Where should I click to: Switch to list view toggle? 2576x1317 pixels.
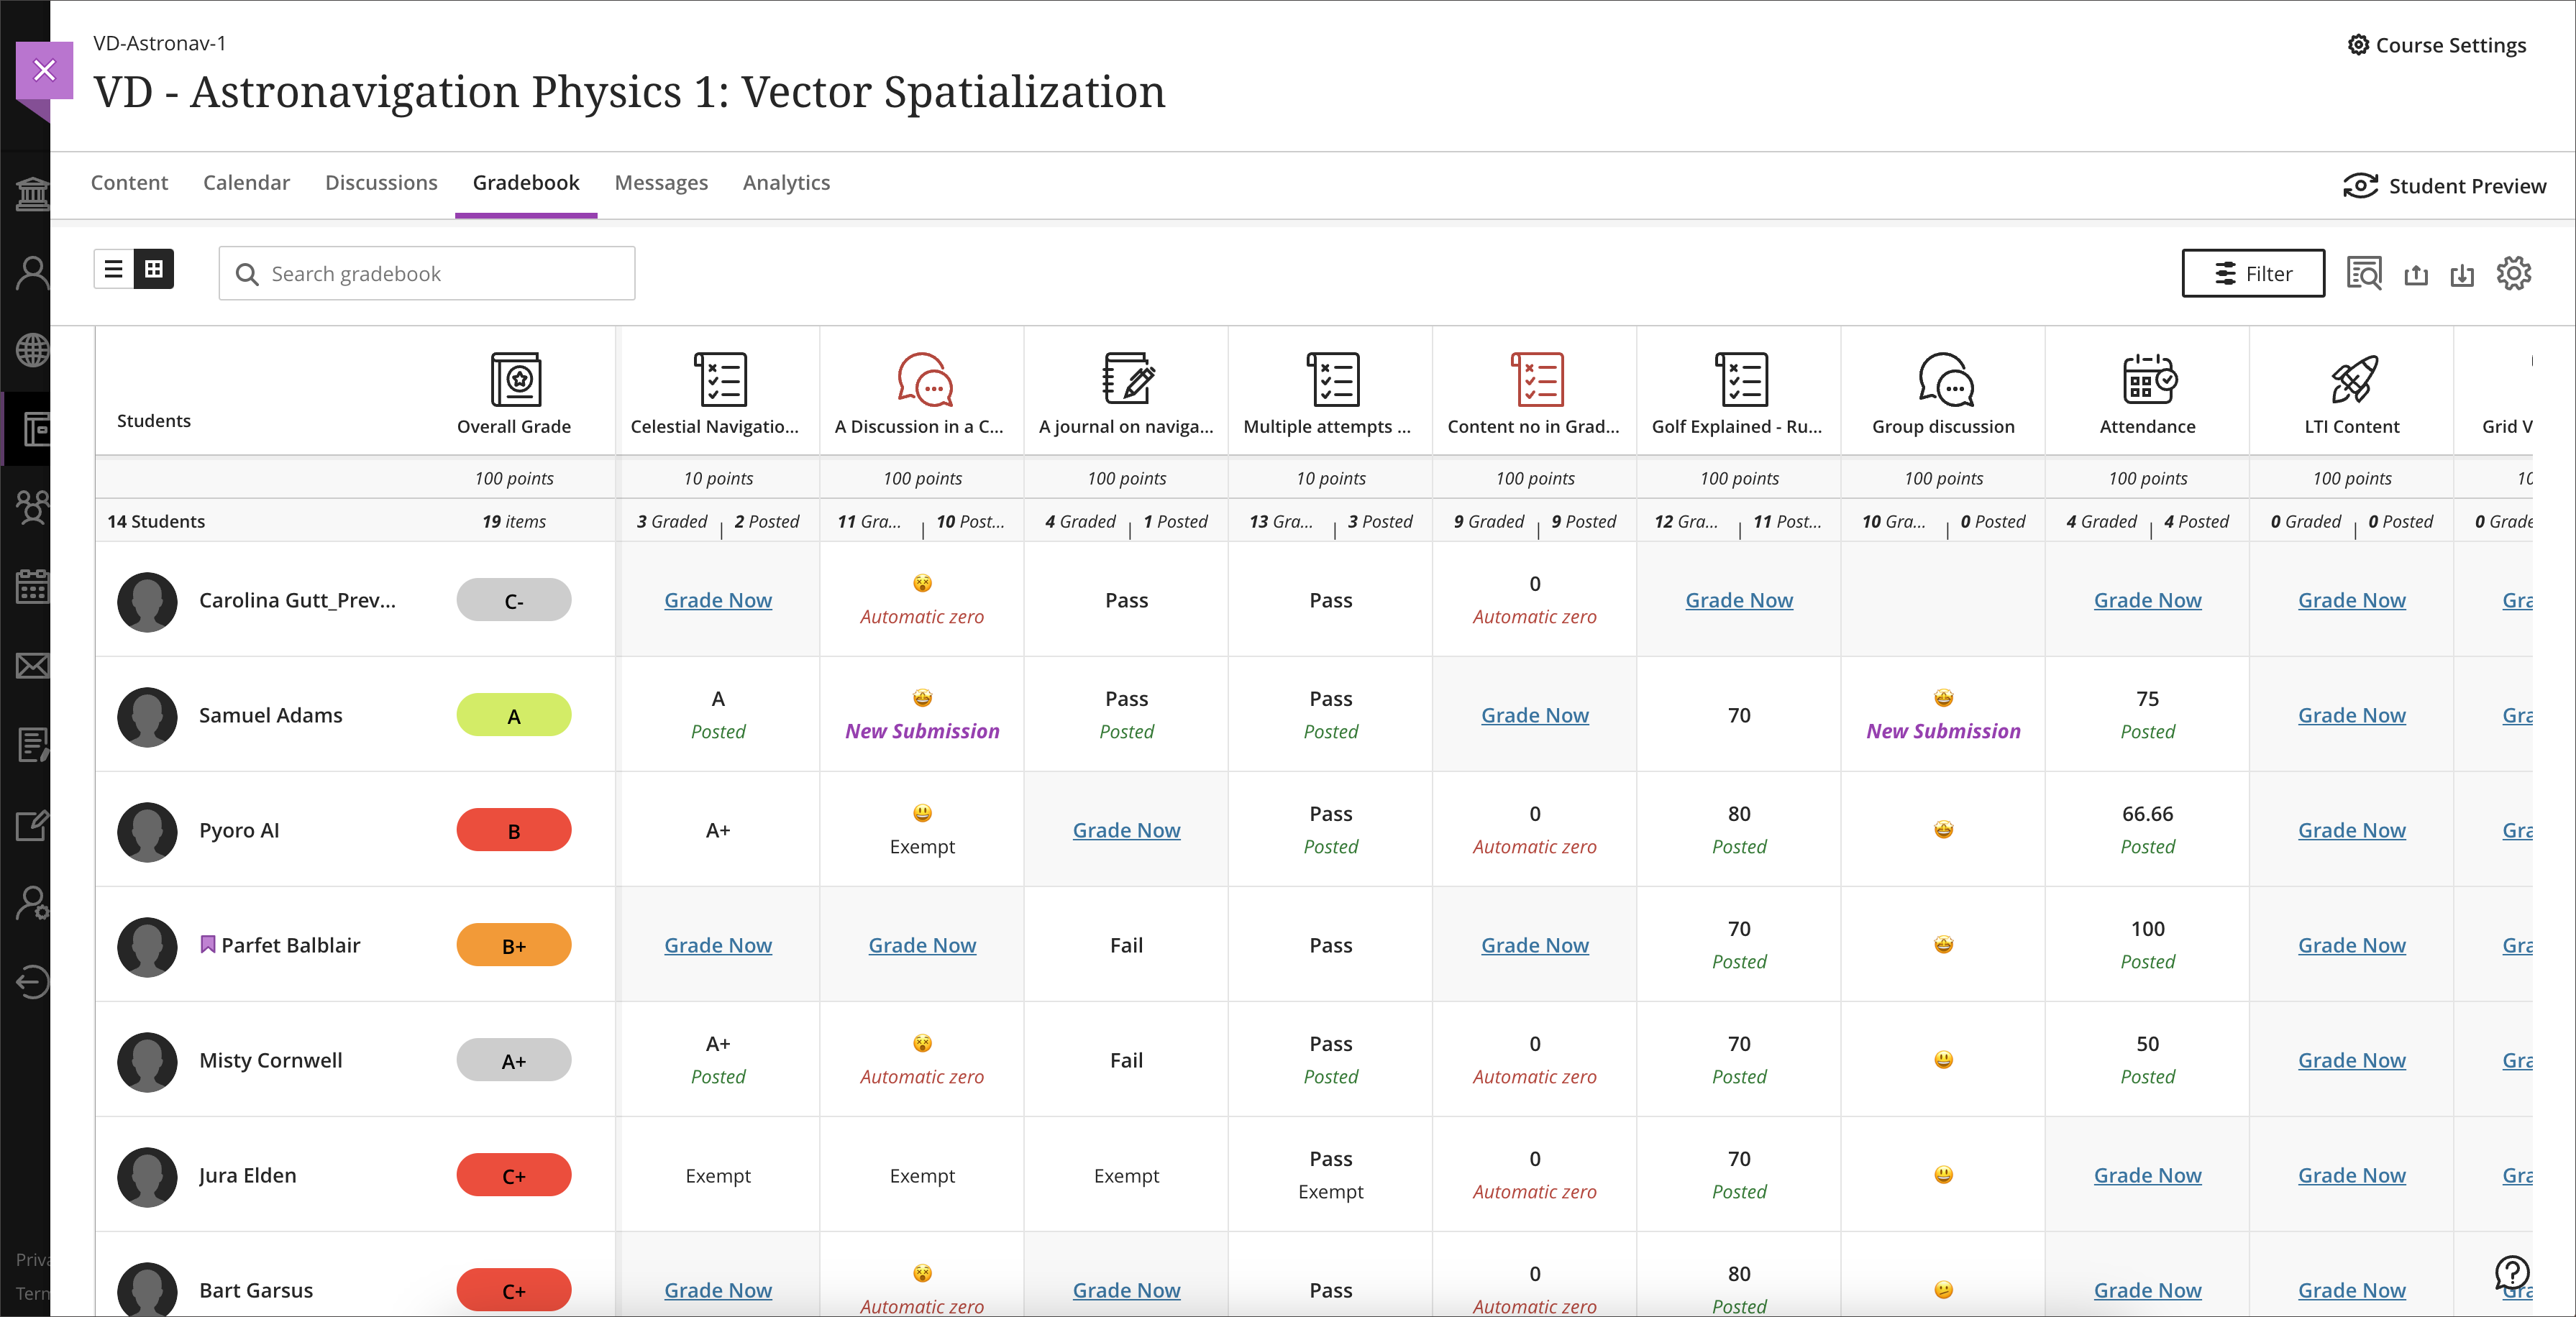114,269
